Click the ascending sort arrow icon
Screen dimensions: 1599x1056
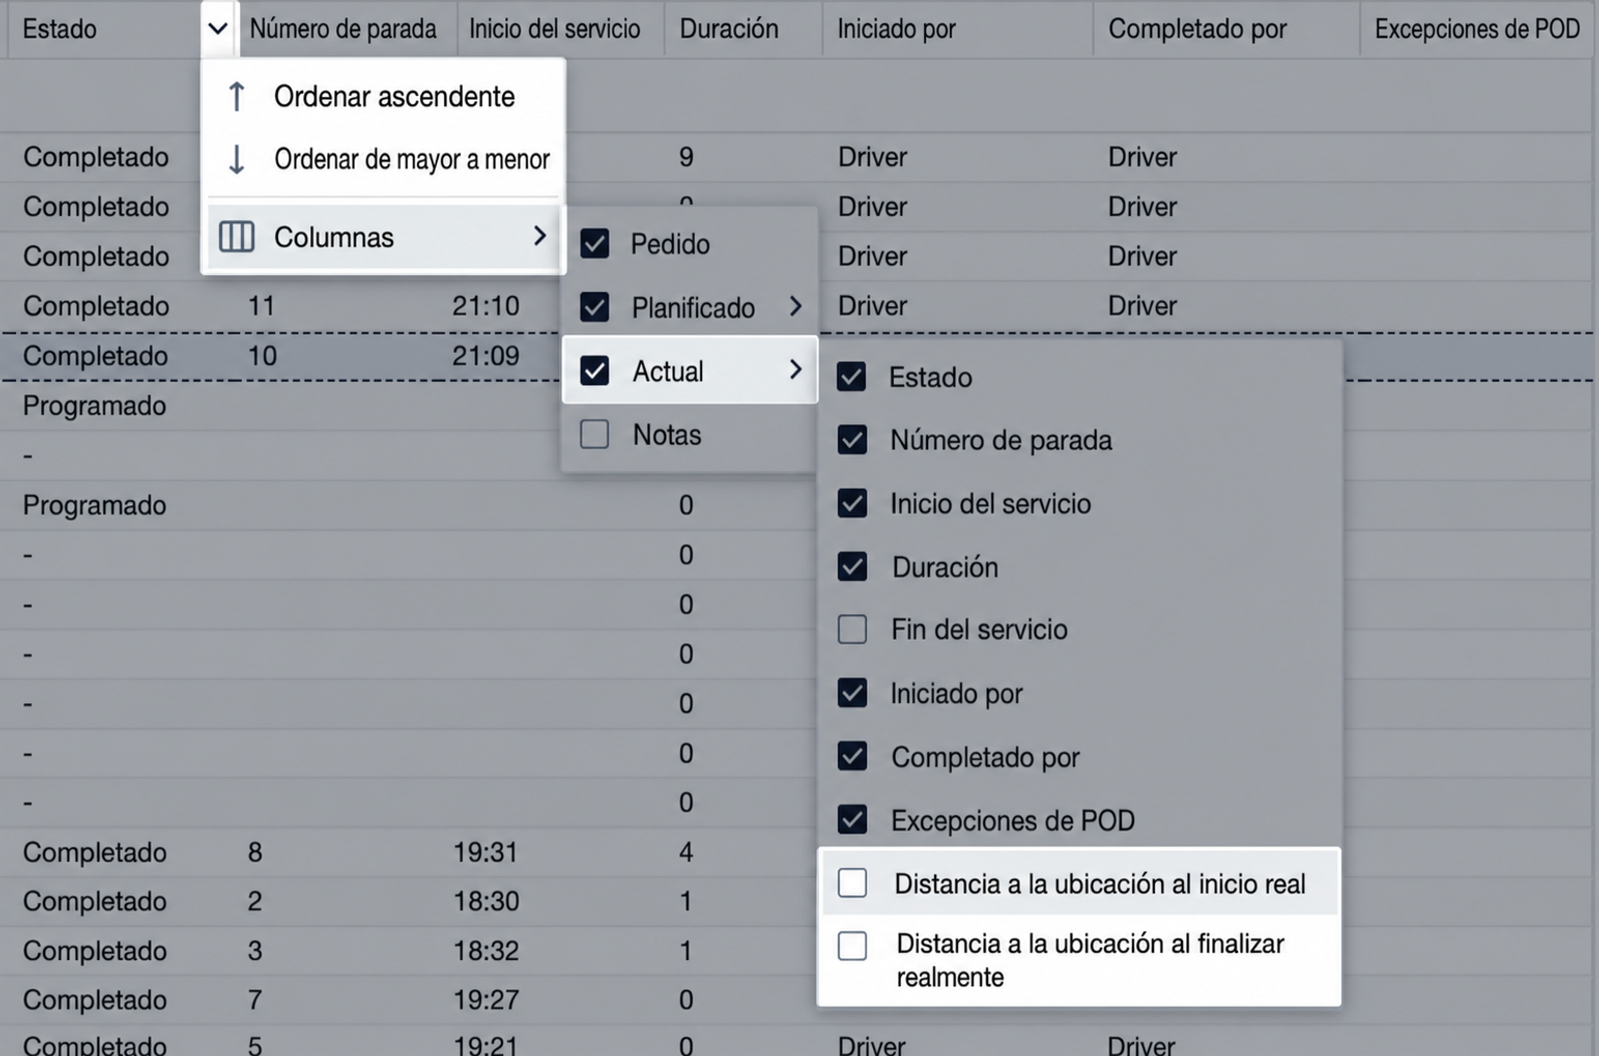[x=236, y=97]
